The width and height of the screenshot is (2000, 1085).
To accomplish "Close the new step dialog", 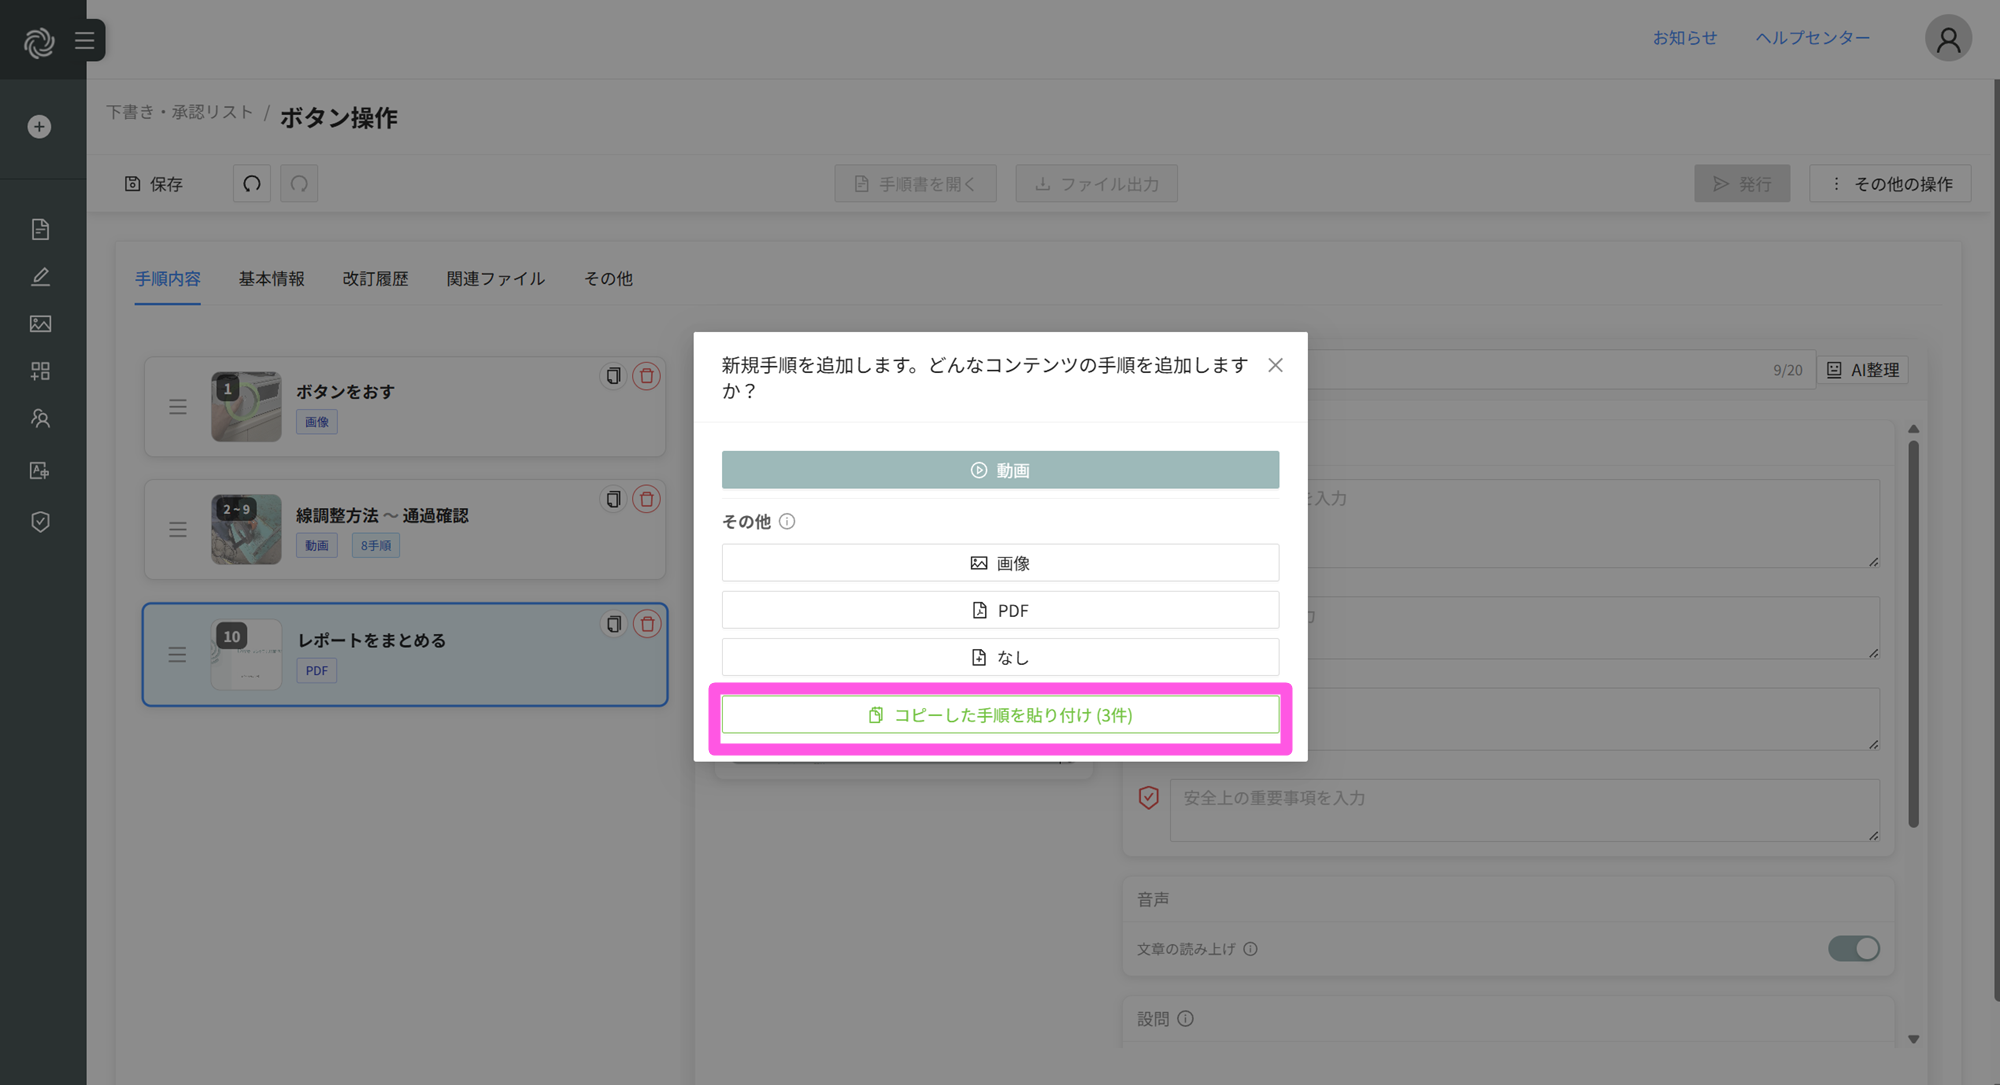I will click(x=1275, y=365).
